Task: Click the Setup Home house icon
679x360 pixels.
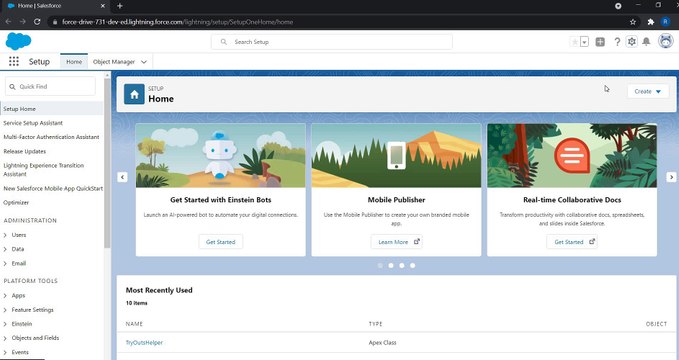Action: pos(134,94)
